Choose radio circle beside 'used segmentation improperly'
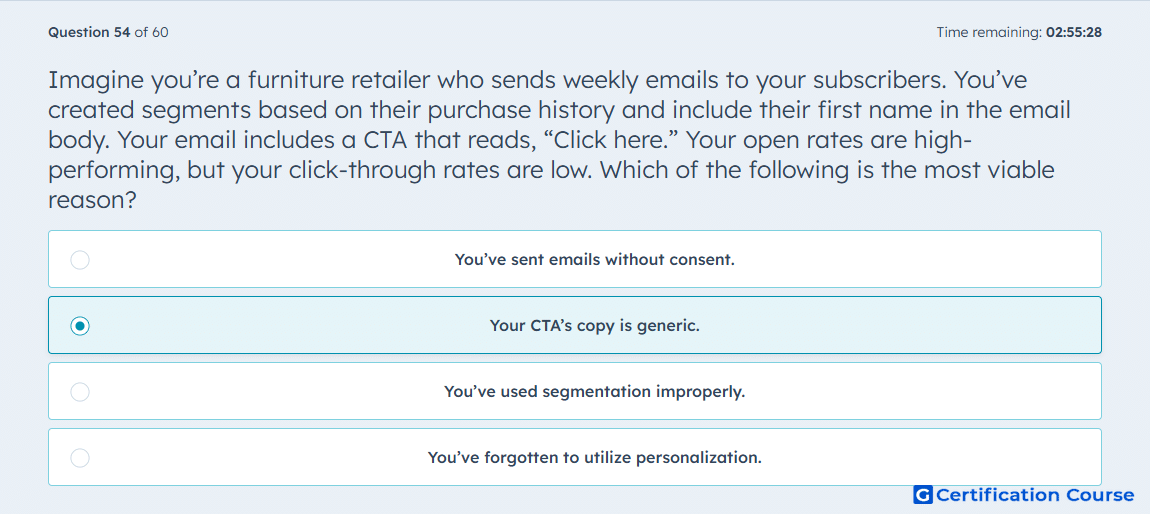This screenshot has height=514, width=1150. coord(80,392)
